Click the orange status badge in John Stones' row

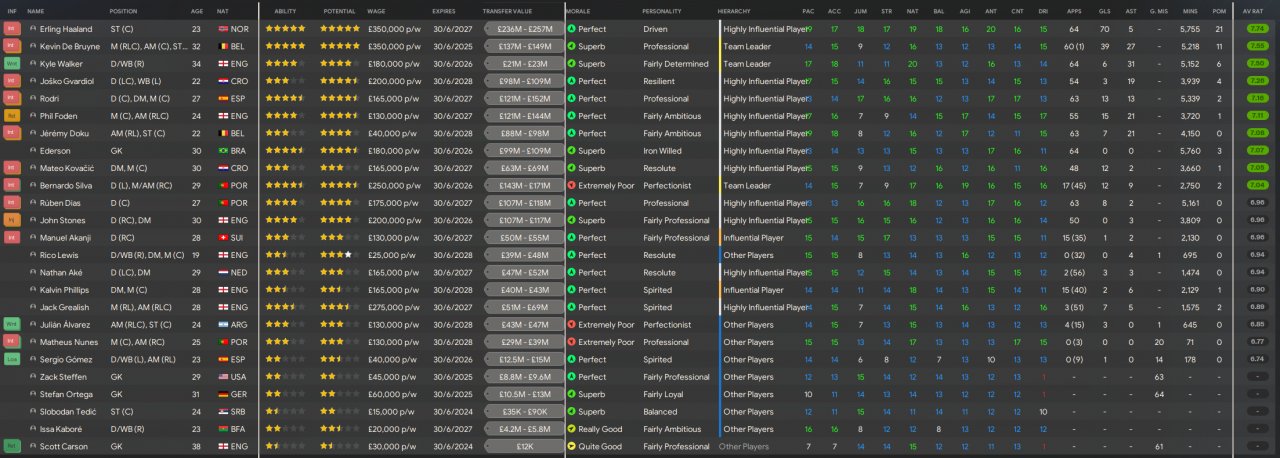[12, 220]
